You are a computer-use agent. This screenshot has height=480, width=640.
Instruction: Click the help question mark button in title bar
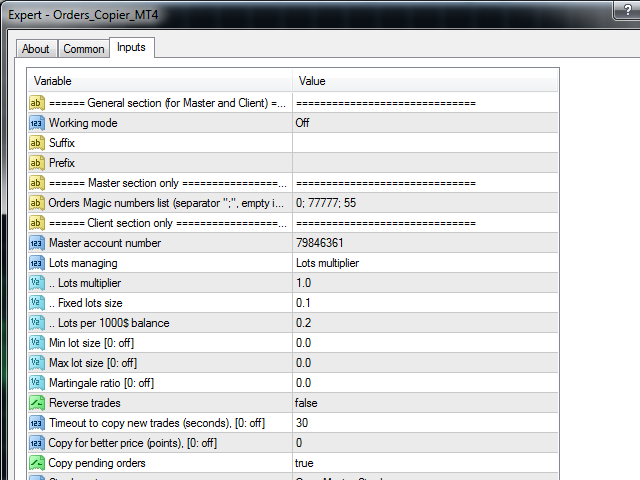(627, 10)
